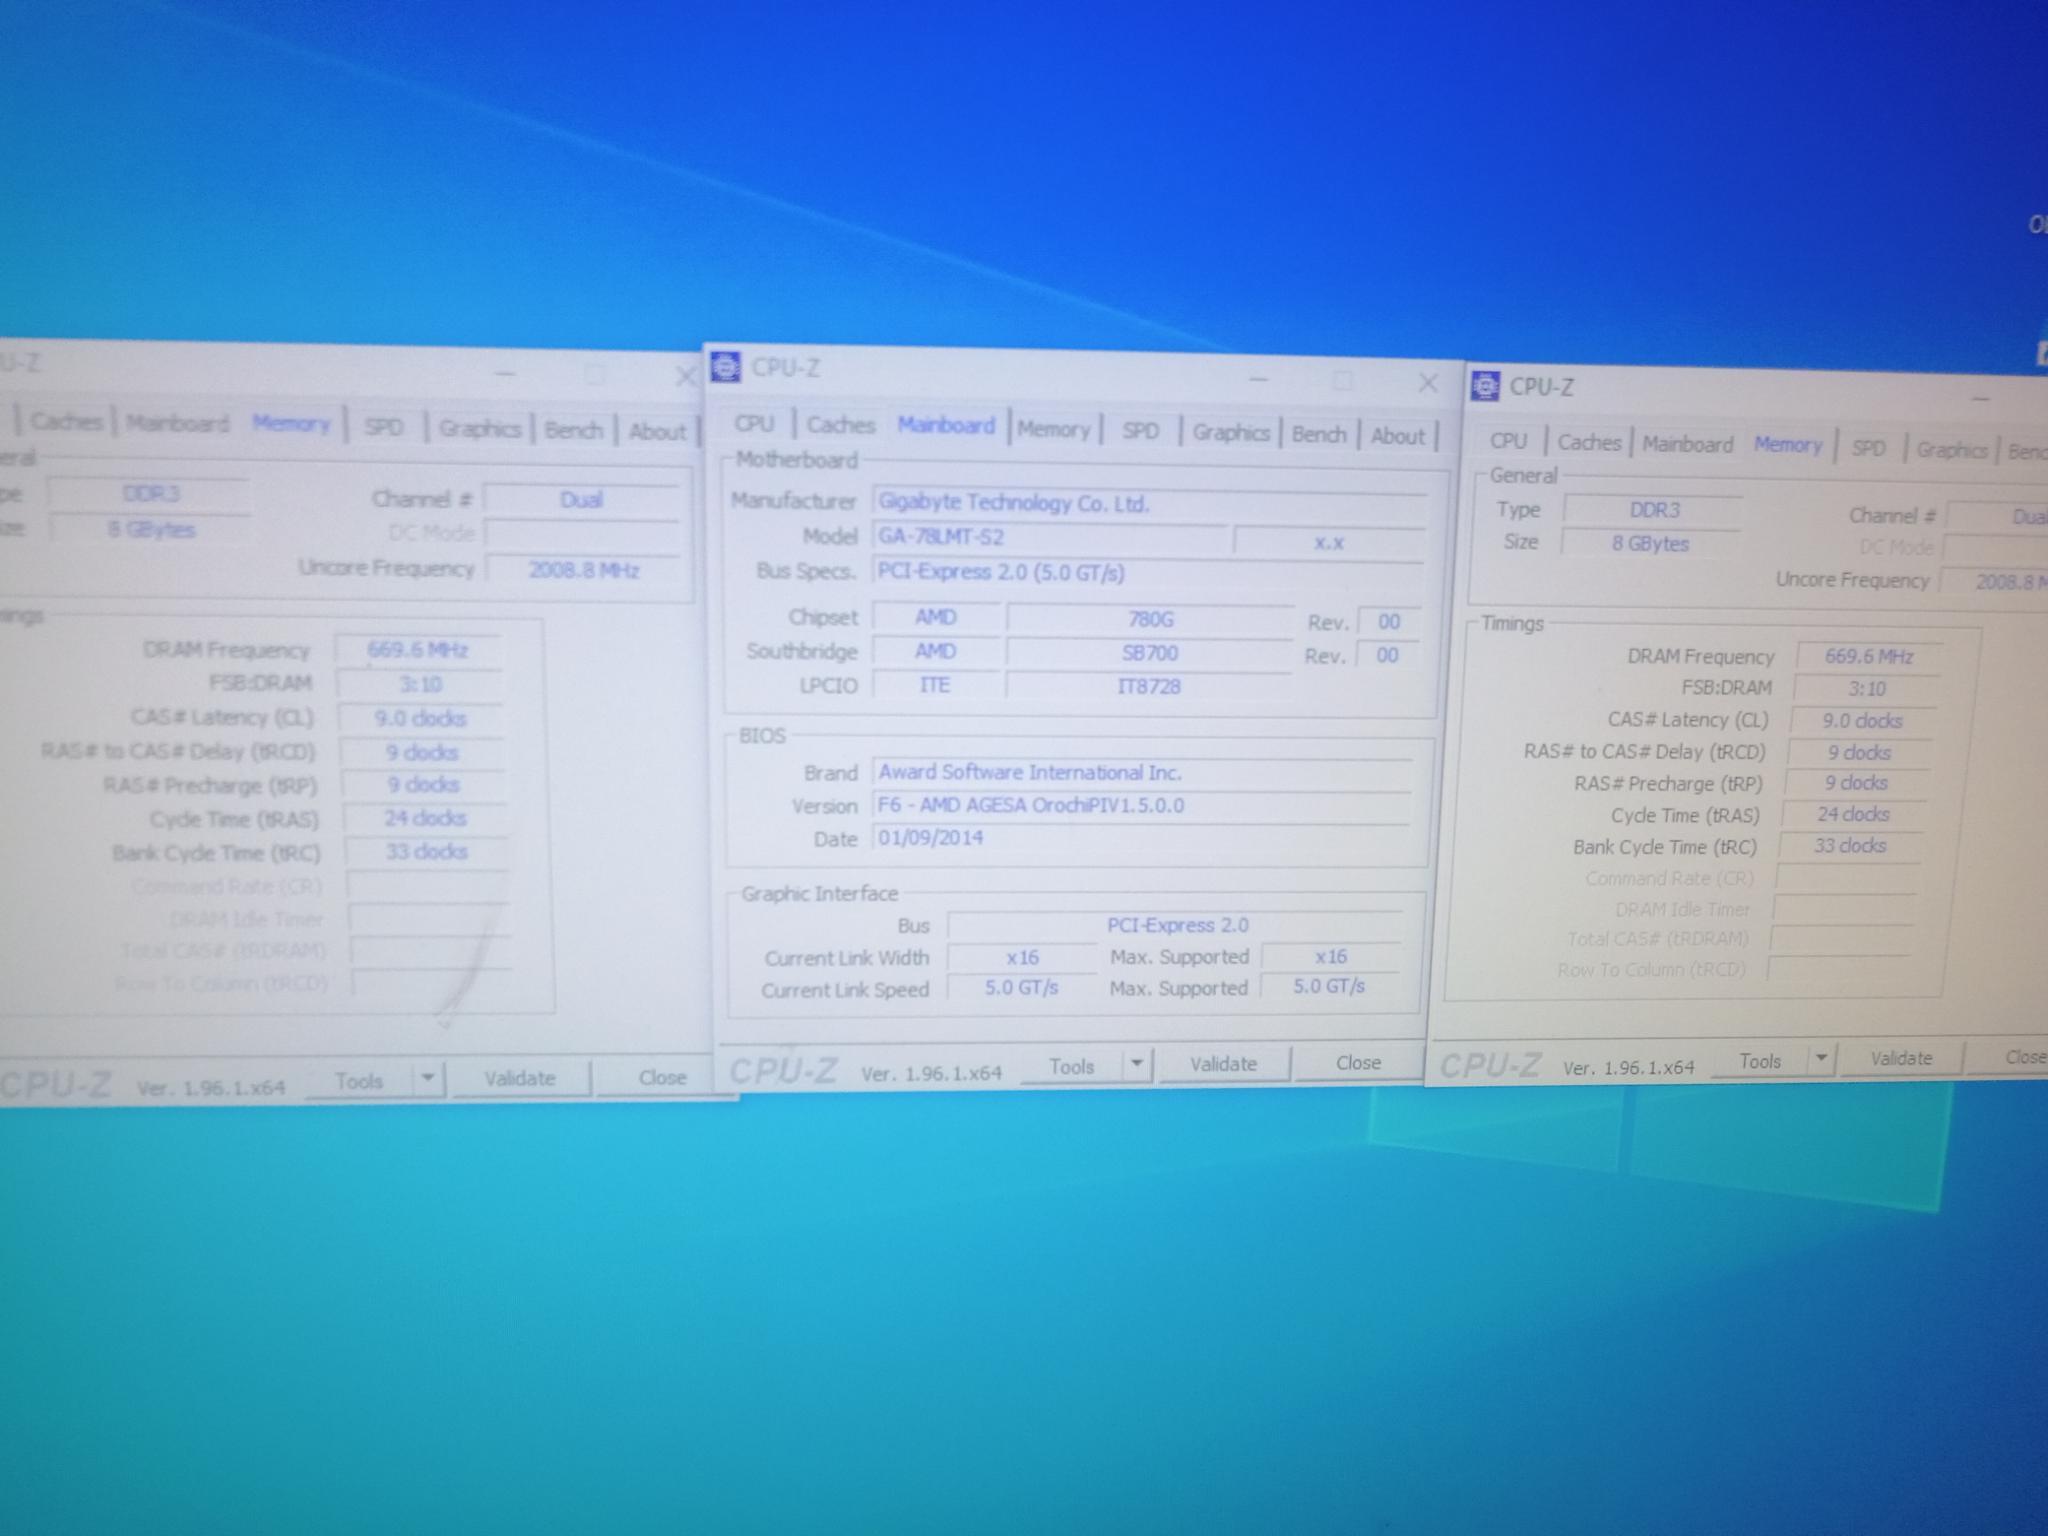
Task: Click Cycle Time 24 clocks in left window
Action: click(425, 819)
